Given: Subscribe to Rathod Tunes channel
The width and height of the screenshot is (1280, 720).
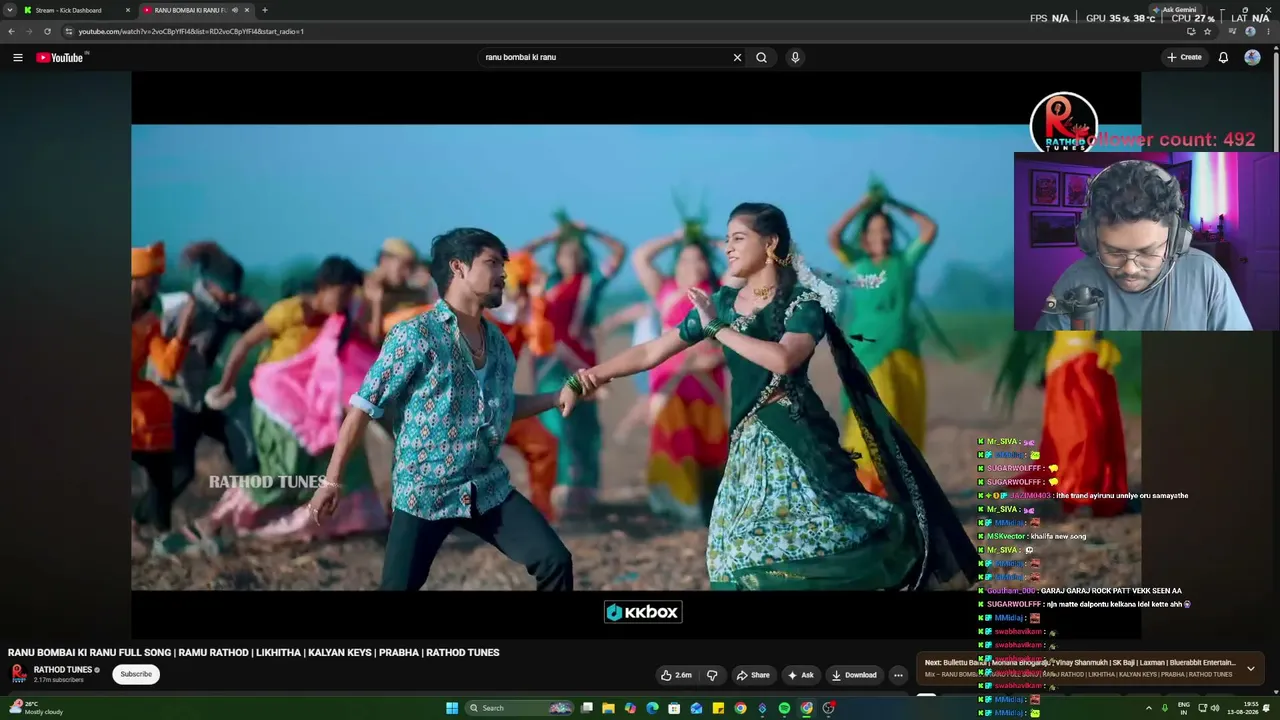Looking at the screenshot, I should point(136,674).
